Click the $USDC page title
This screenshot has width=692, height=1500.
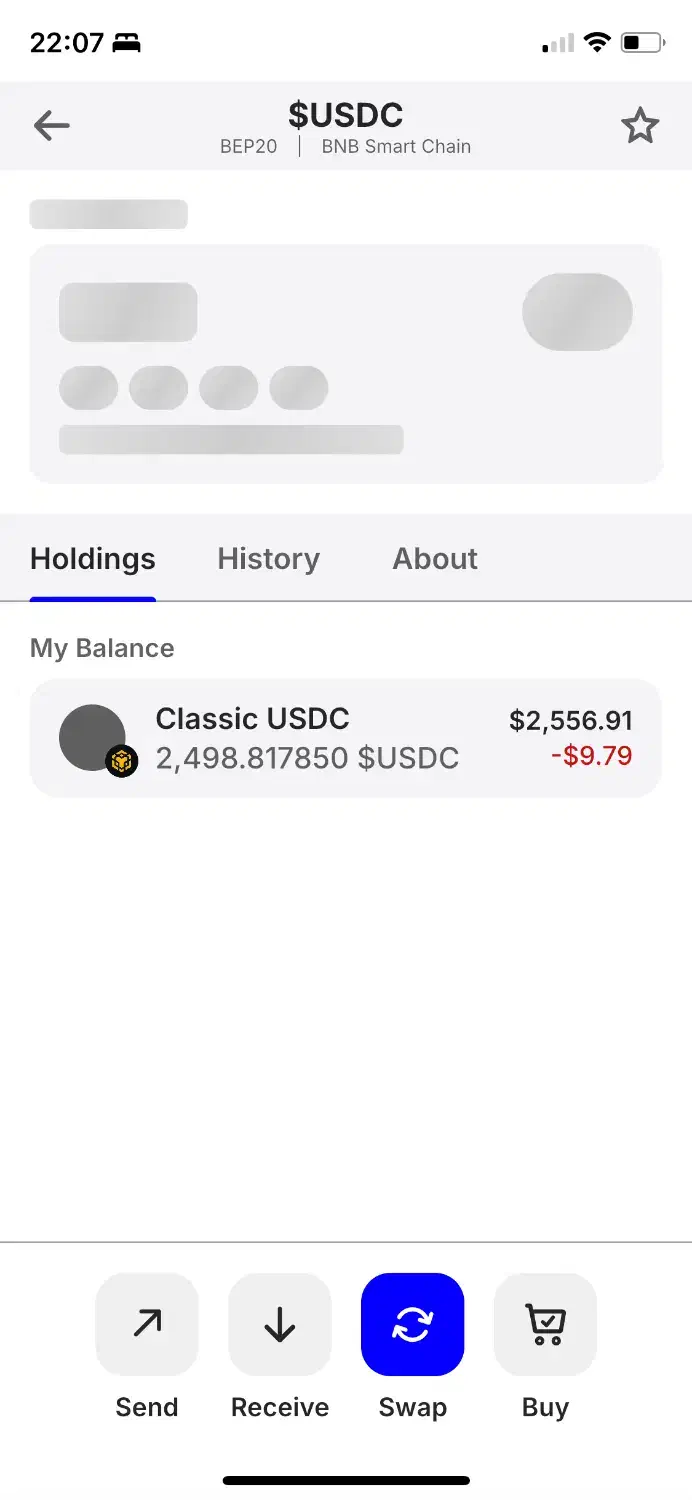tap(346, 115)
